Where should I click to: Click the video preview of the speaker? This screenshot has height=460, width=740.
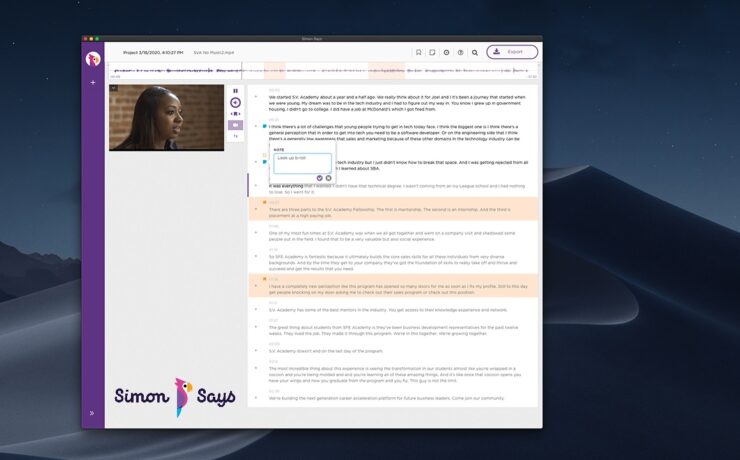pyautogui.click(x=167, y=117)
